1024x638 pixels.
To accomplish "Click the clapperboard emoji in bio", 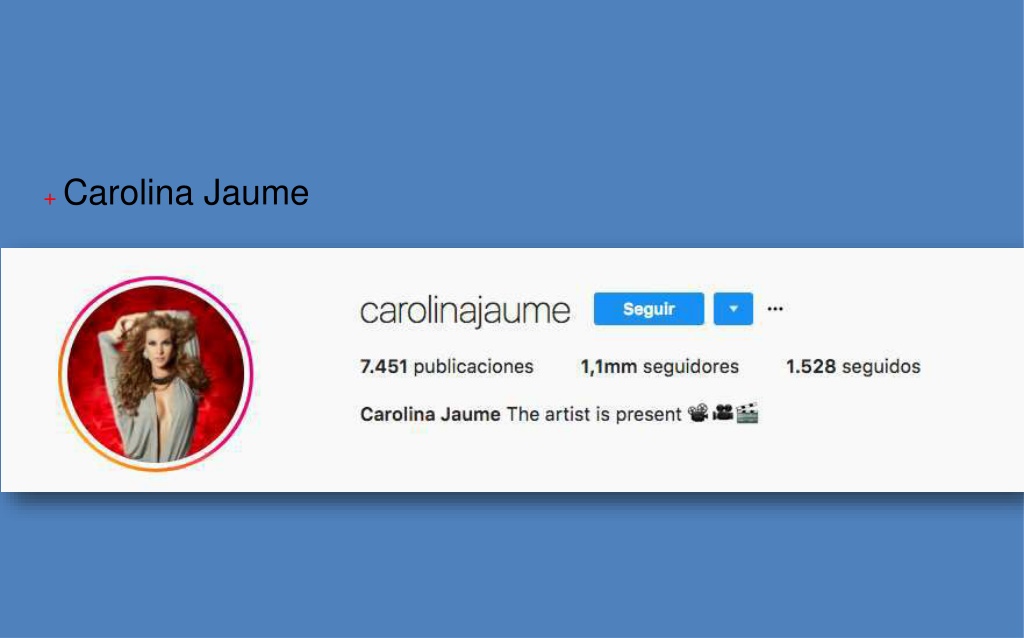I will [747, 413].
